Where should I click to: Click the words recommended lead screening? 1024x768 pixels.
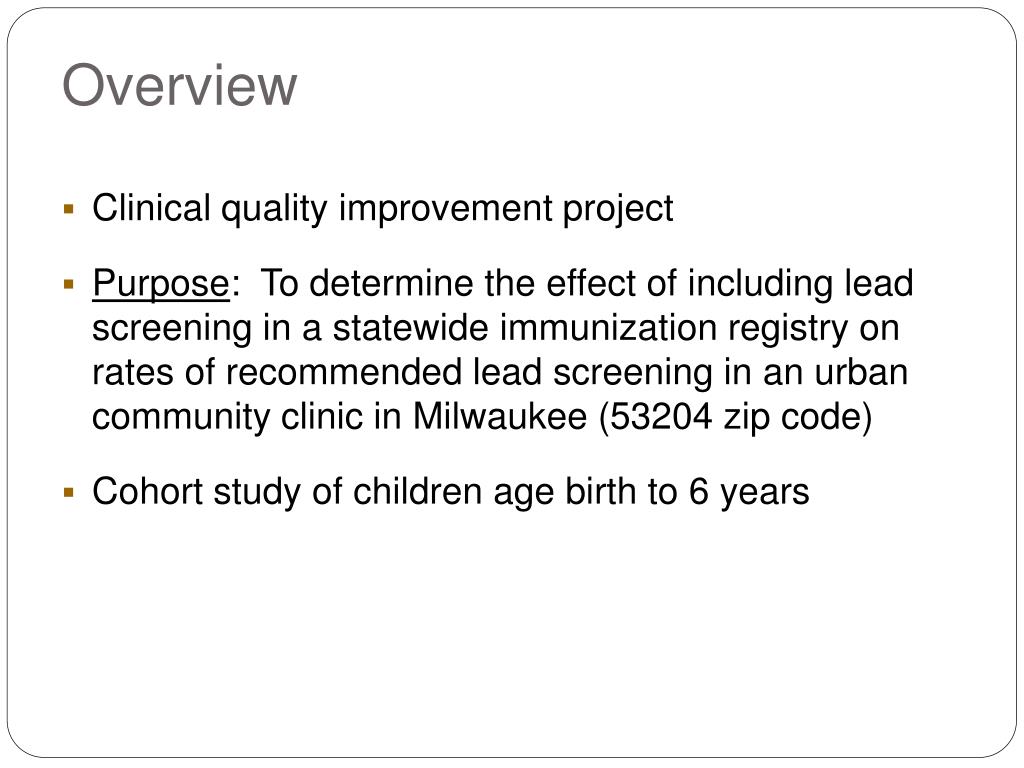pos(469,373)
